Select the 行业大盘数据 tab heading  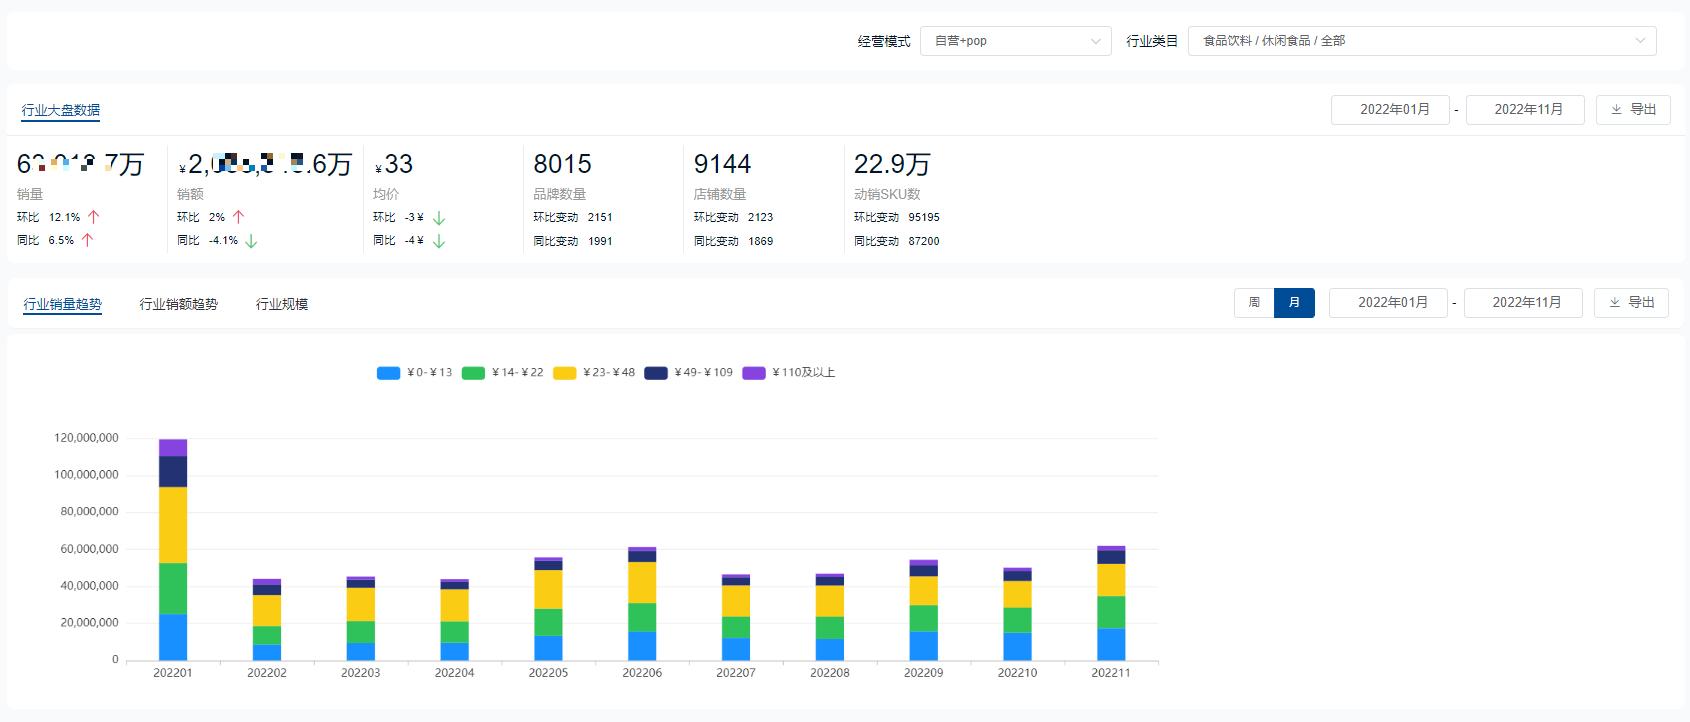point(61,111)
